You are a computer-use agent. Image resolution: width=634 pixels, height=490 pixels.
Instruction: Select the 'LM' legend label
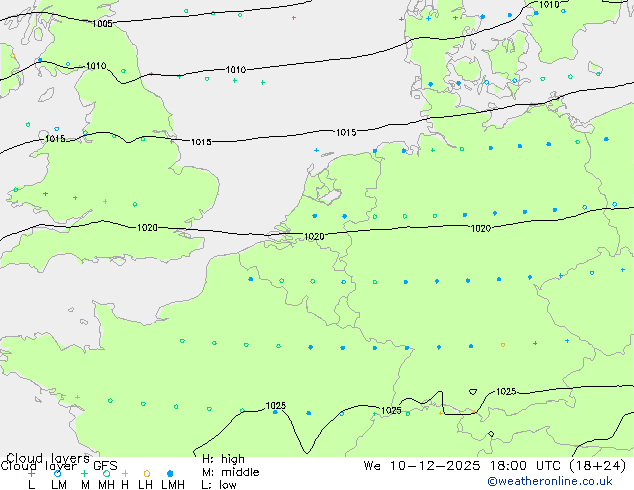(59, 485)
